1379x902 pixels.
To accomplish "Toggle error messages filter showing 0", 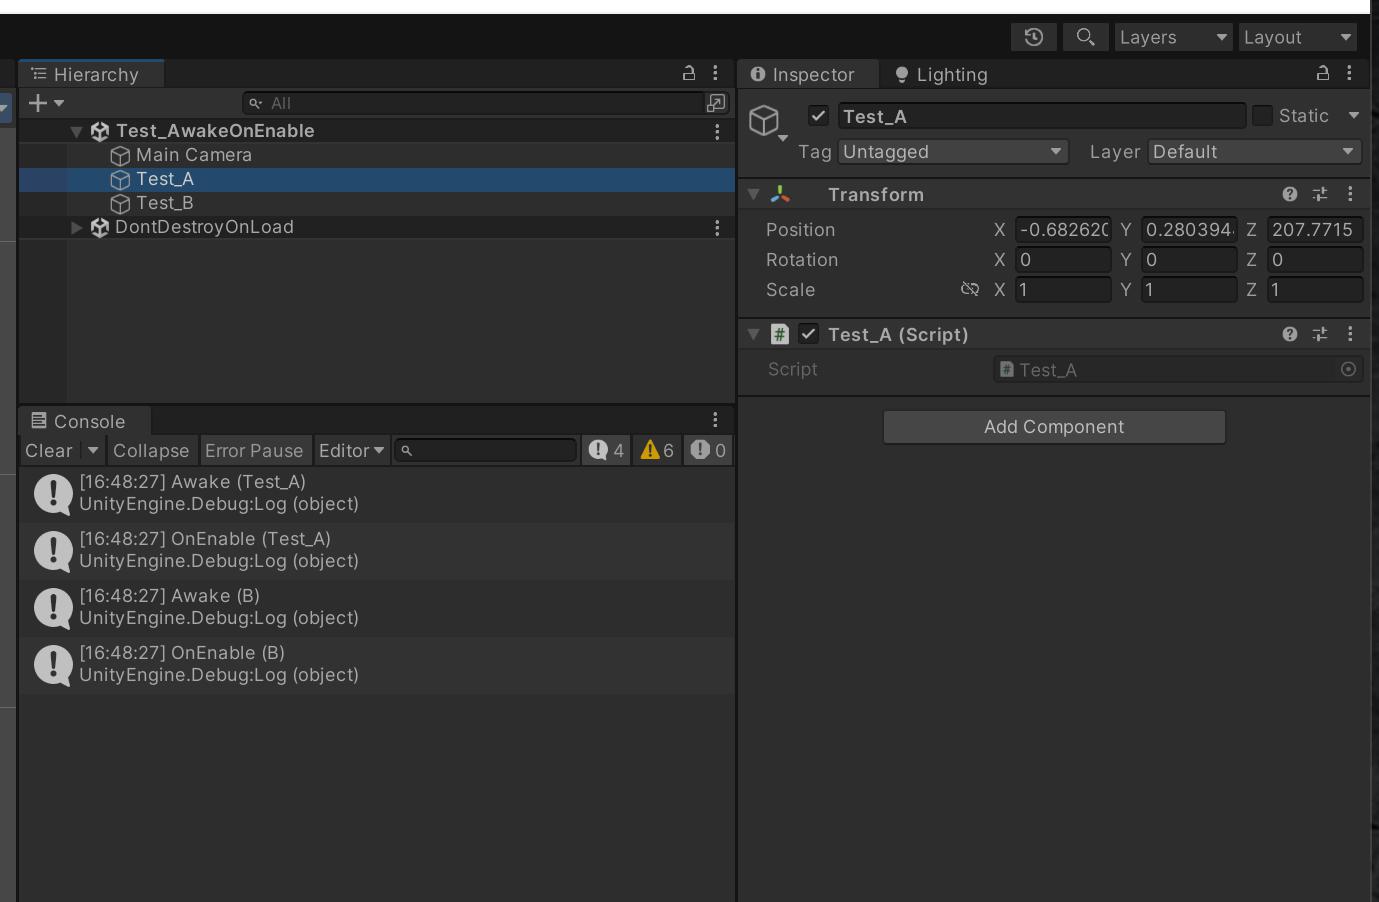I will pos(707,451).
